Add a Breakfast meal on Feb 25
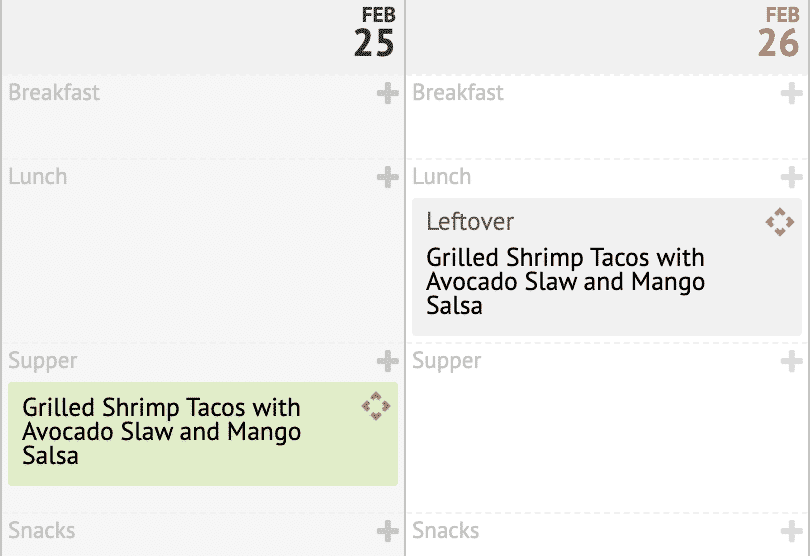The width and height of the screenshot is (810, 556). click(387, 94)
